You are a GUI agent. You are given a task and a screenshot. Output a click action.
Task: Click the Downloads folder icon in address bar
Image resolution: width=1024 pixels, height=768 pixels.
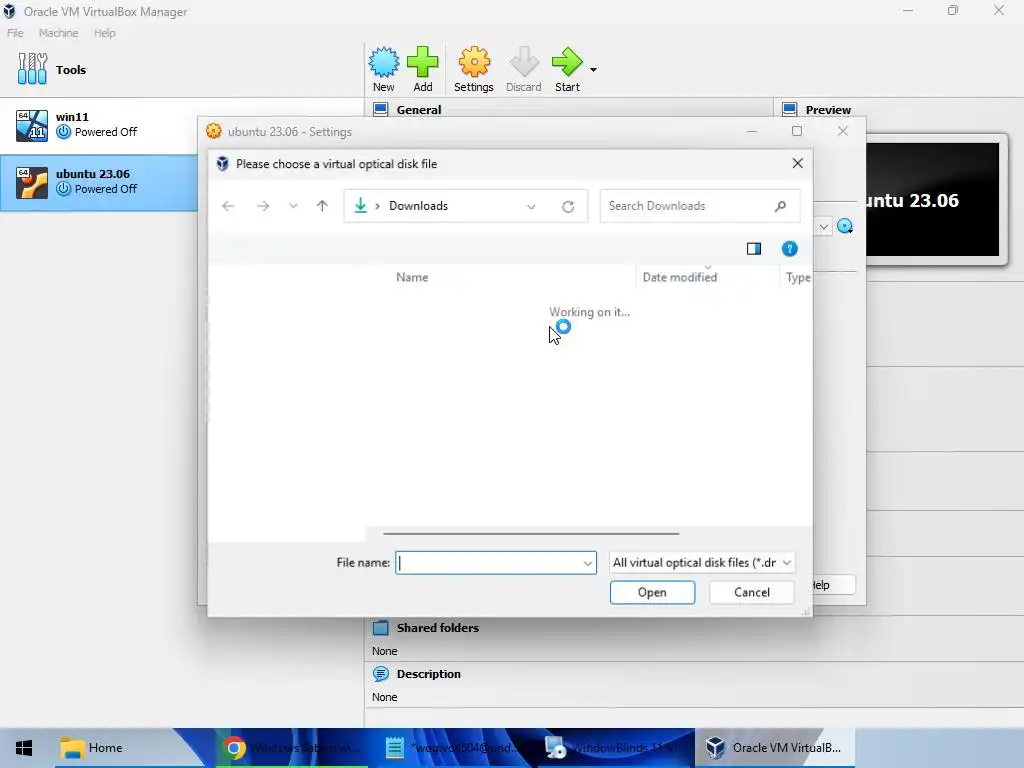click(360, 206)
